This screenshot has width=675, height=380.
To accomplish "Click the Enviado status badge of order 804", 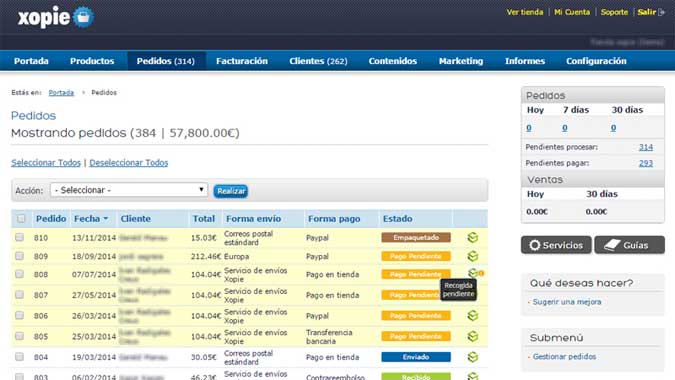I will click(416, 357).
